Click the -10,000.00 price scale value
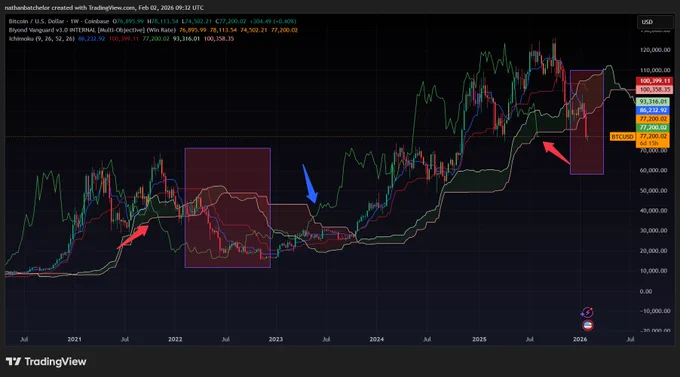This screenshot has height=377, width=680. tap(655, 311)
